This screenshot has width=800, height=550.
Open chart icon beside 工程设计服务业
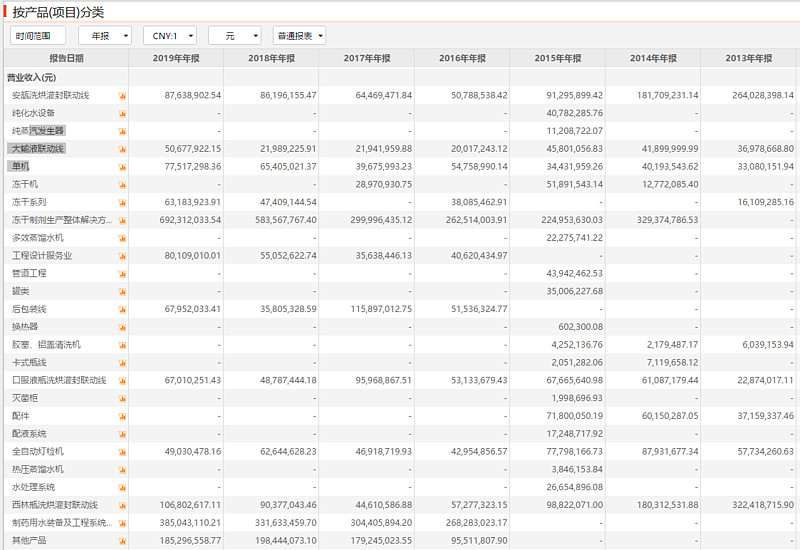coord(123,256)
